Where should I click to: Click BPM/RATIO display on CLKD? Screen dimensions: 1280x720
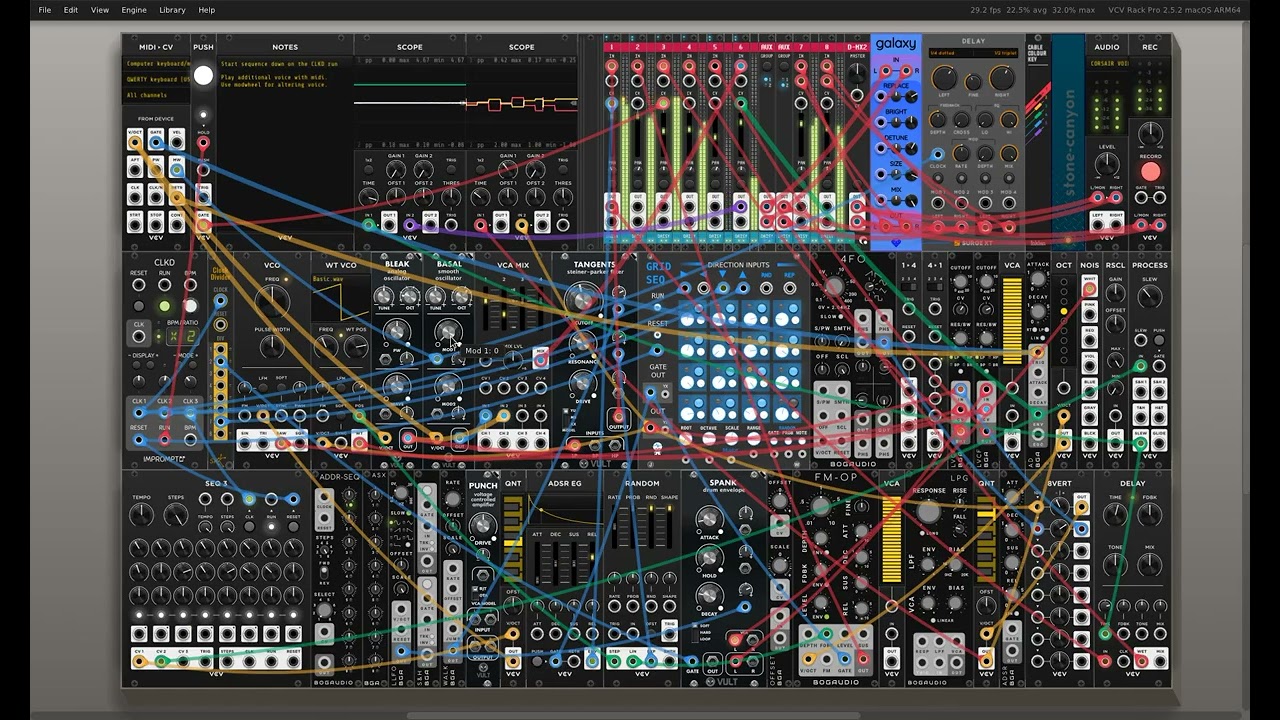(182, 336)
